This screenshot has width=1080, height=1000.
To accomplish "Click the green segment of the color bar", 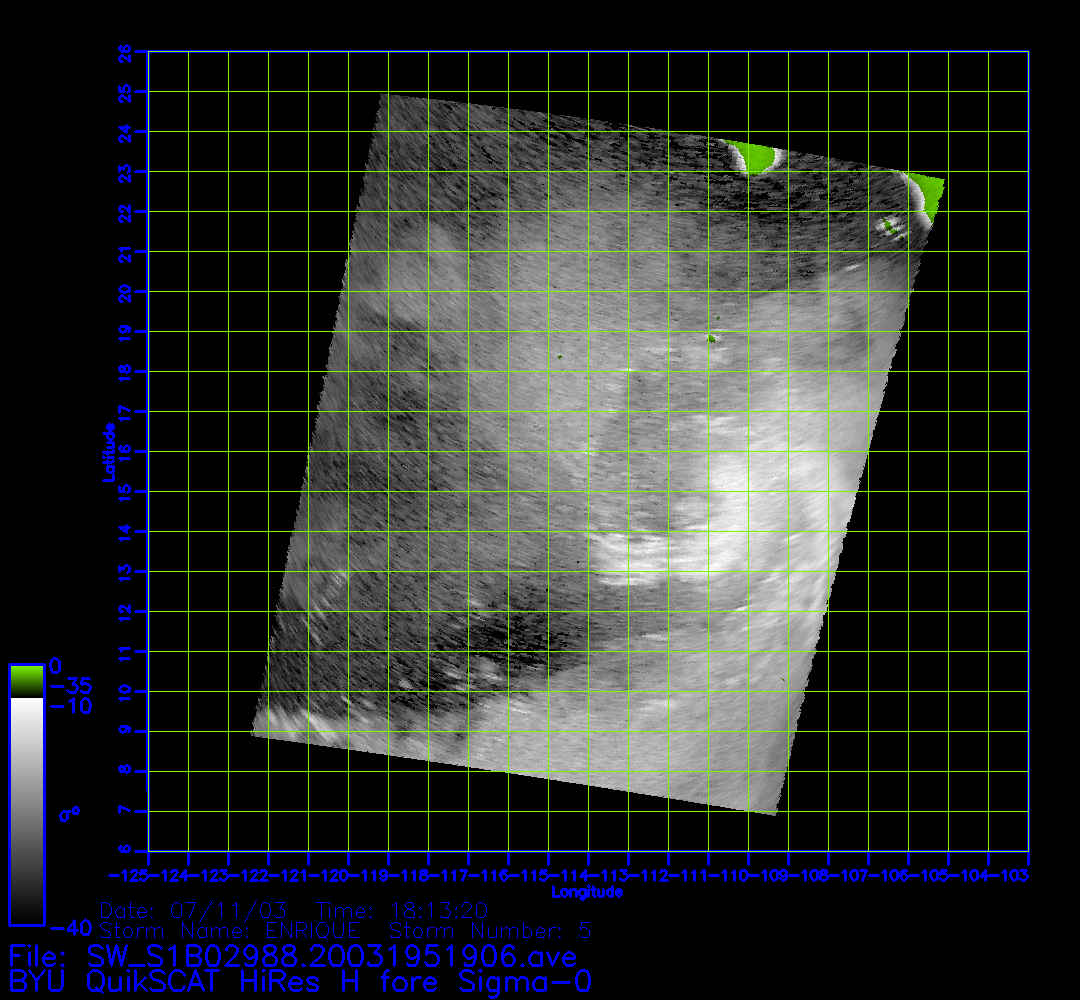I will pyautogui.click(x=26, y=681).
